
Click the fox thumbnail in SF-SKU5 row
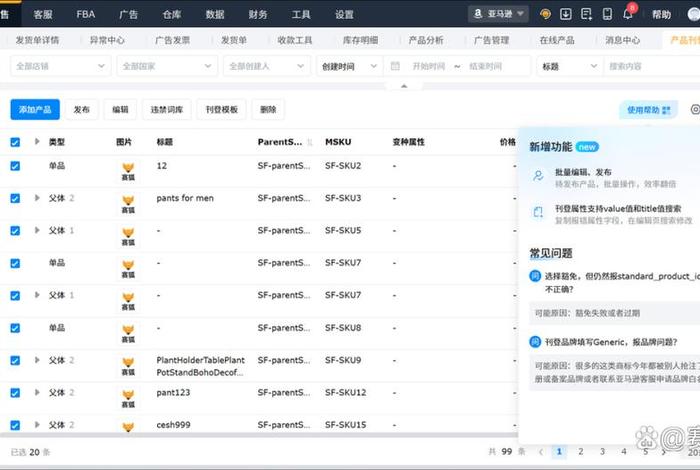pyautogui.click(x=128, y=237)
